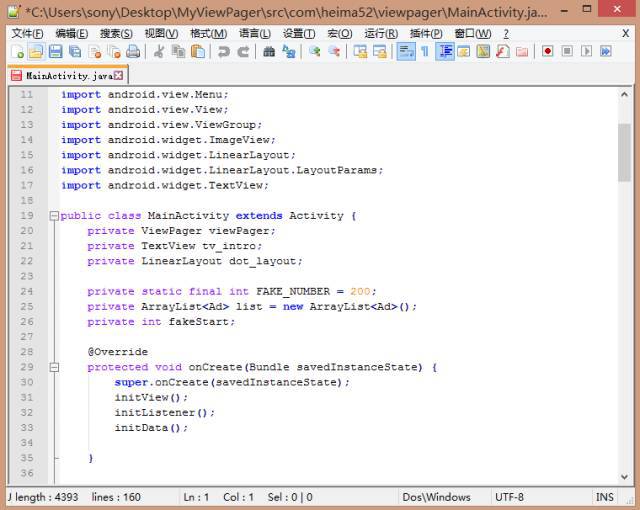Open the 视图(V) menu
Viewport: 640px width, 510px height.
click(162, 33)
